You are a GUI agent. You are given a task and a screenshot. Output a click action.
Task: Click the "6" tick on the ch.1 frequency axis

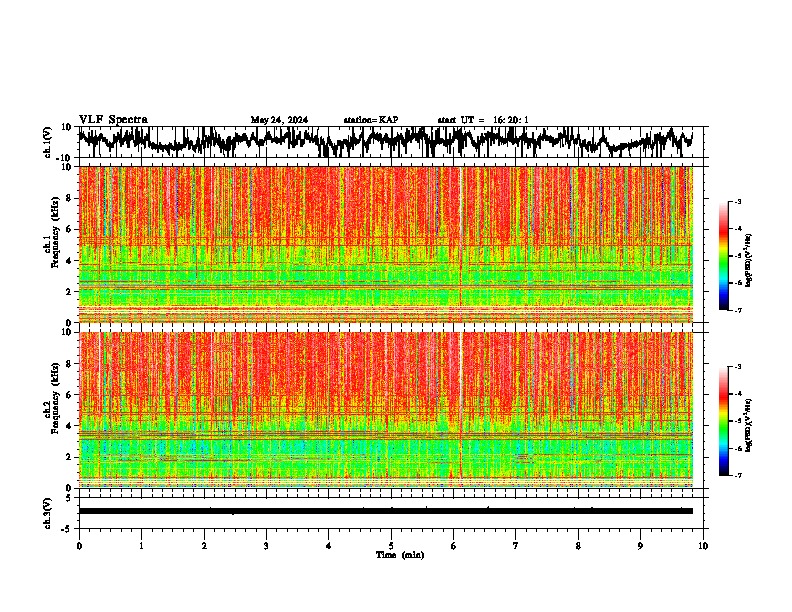click(69, 230)
